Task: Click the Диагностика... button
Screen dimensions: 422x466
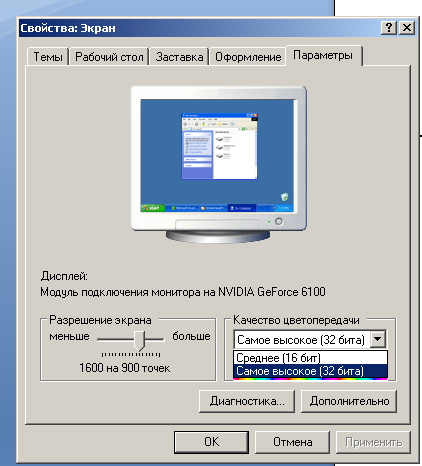Action: pyautogui.click(x=247, y=401)
